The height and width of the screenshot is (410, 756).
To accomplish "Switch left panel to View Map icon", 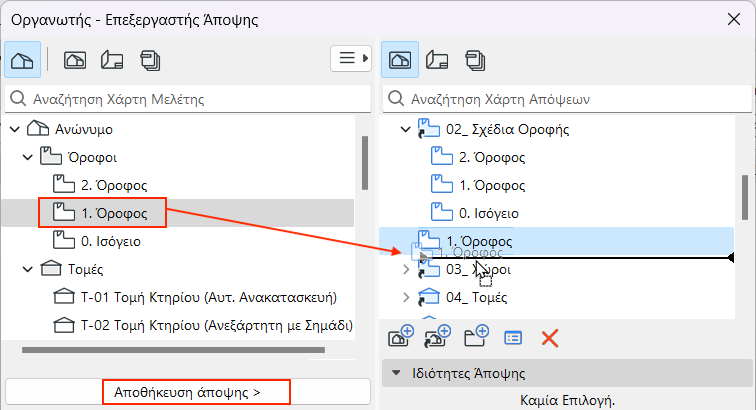I will 75,60.
